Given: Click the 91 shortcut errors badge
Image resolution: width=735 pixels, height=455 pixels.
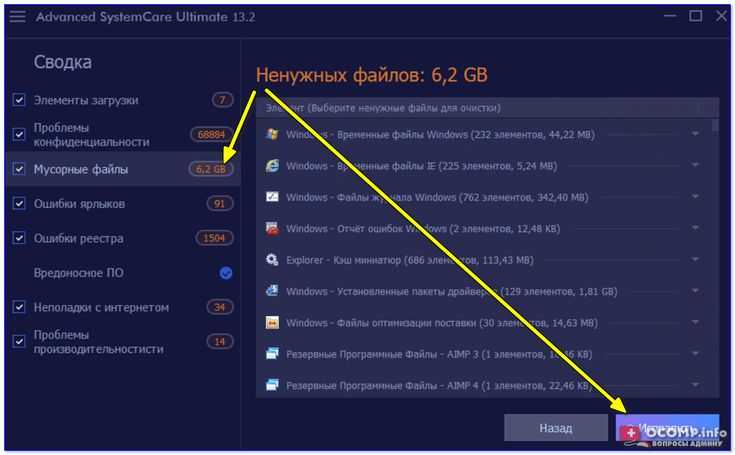Looking at the screenshot, I should point(219,203).
